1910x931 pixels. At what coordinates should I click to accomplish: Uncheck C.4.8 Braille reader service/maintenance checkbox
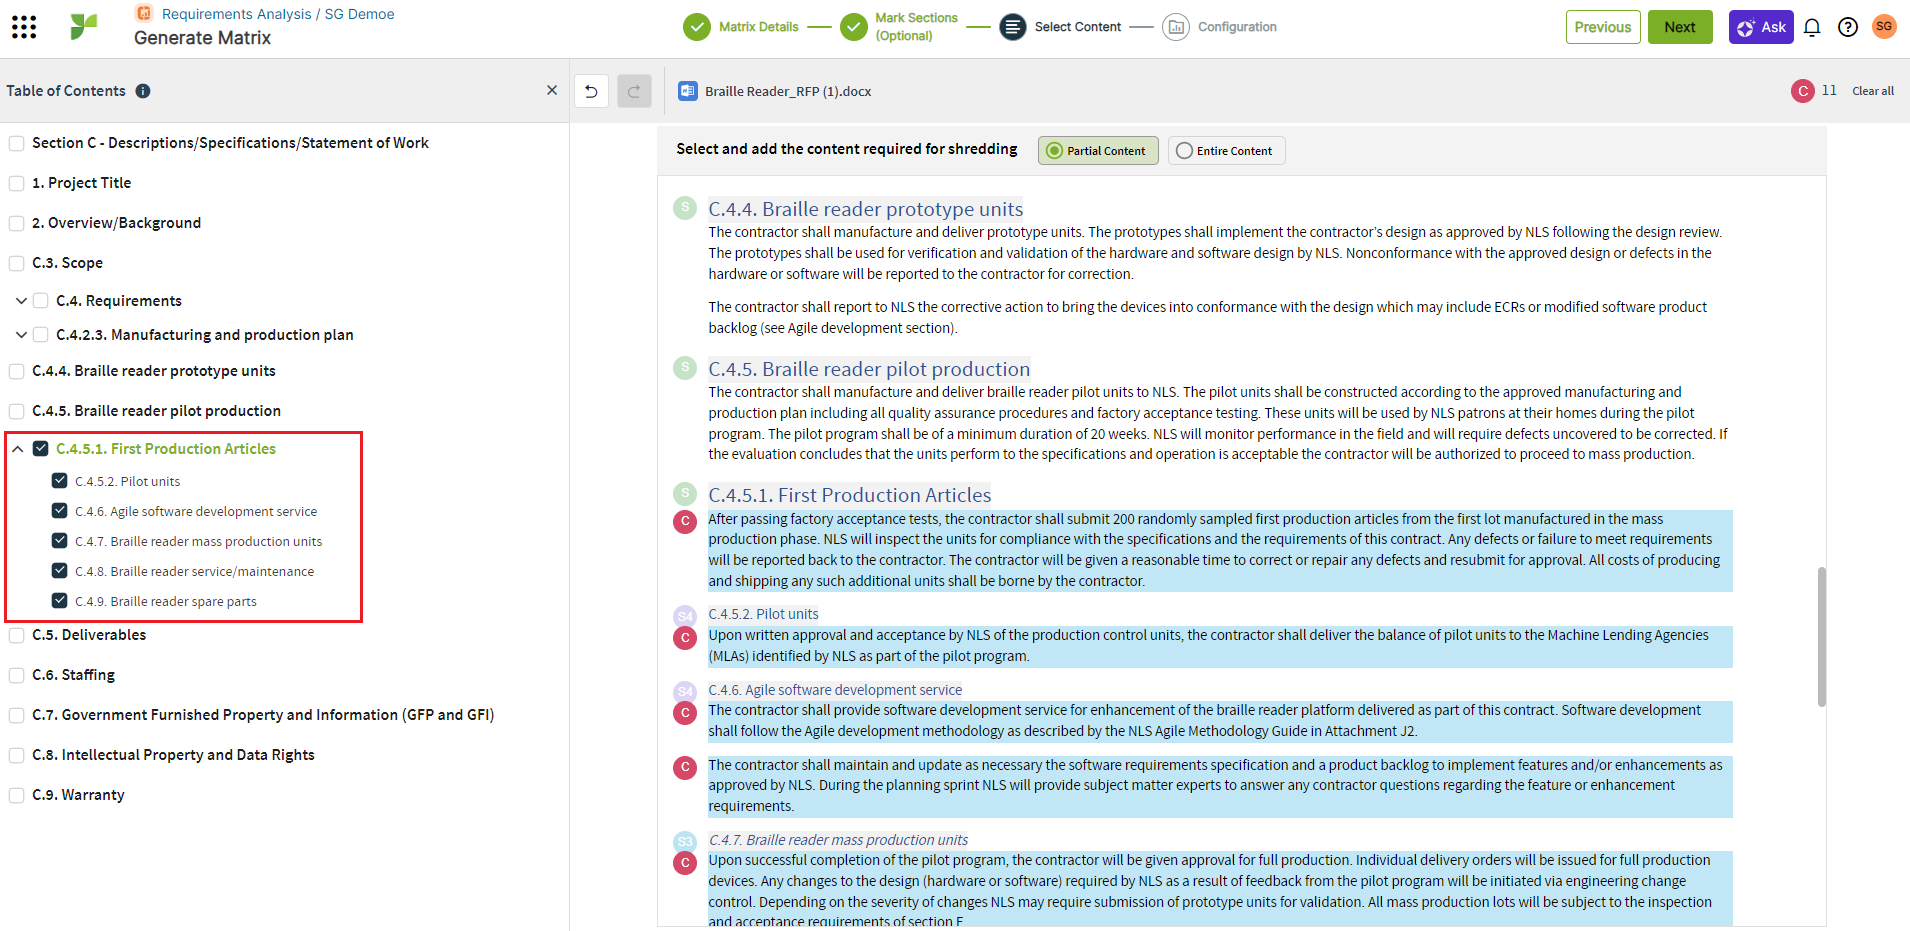click(x=60, y=571)
